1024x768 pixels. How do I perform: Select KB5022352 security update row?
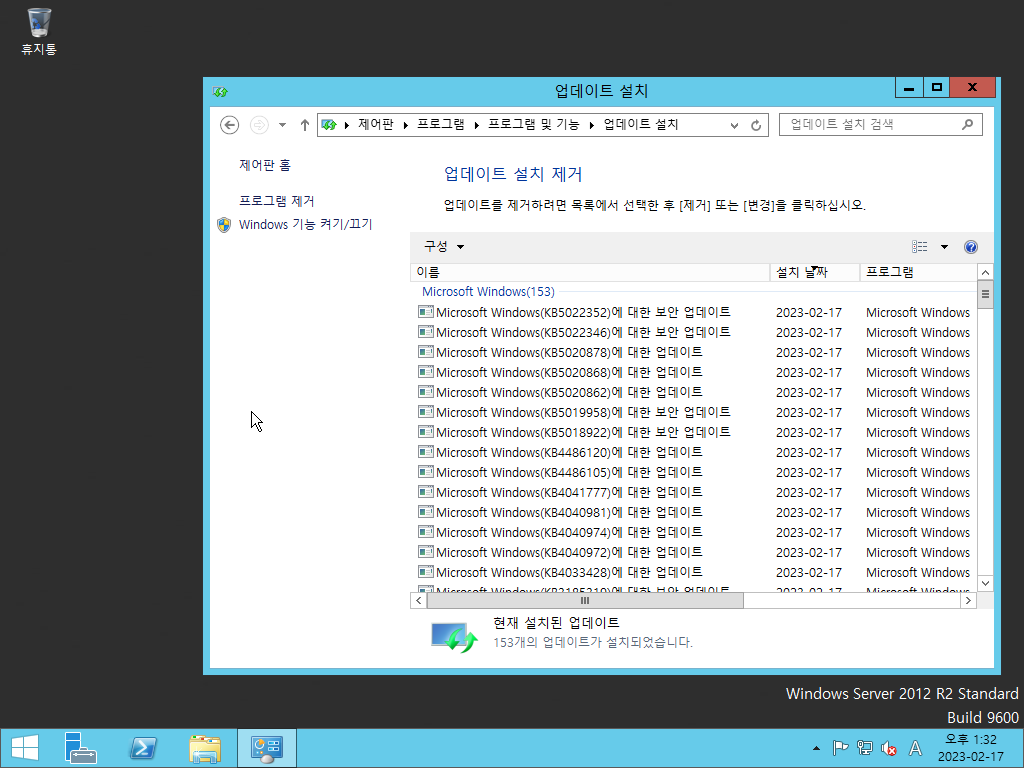point(696,312)
